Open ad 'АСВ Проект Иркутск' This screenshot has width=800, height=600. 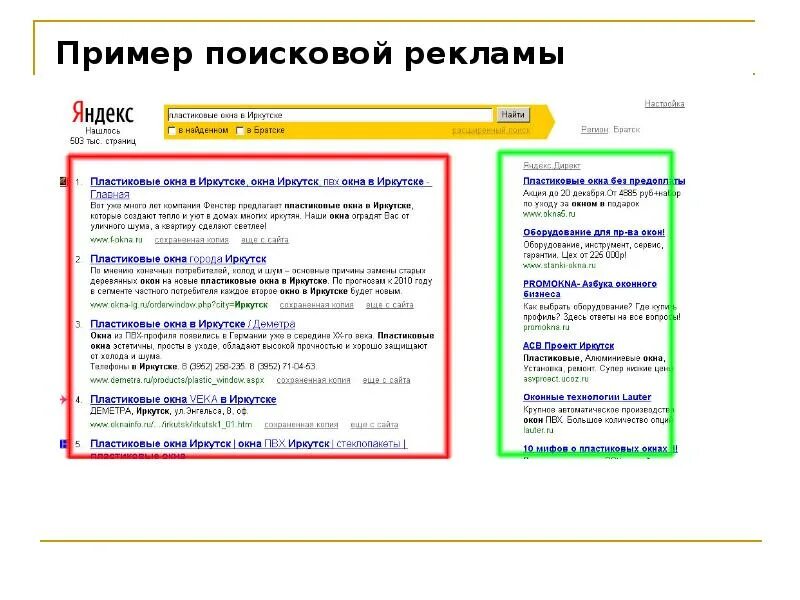pyautogui.click(x=568, y=345)
